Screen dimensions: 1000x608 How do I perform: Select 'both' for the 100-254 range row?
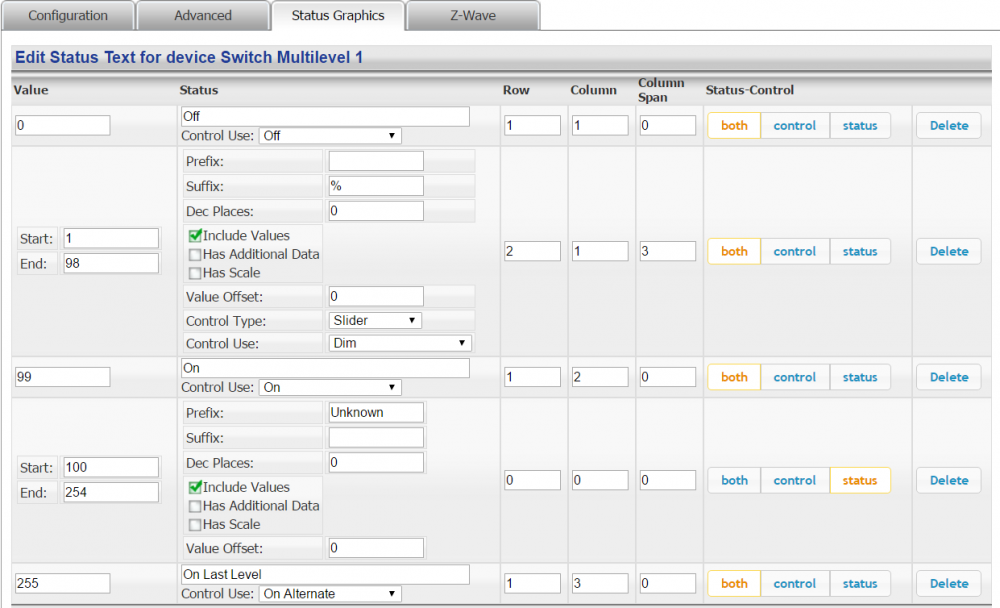(734, 481)
